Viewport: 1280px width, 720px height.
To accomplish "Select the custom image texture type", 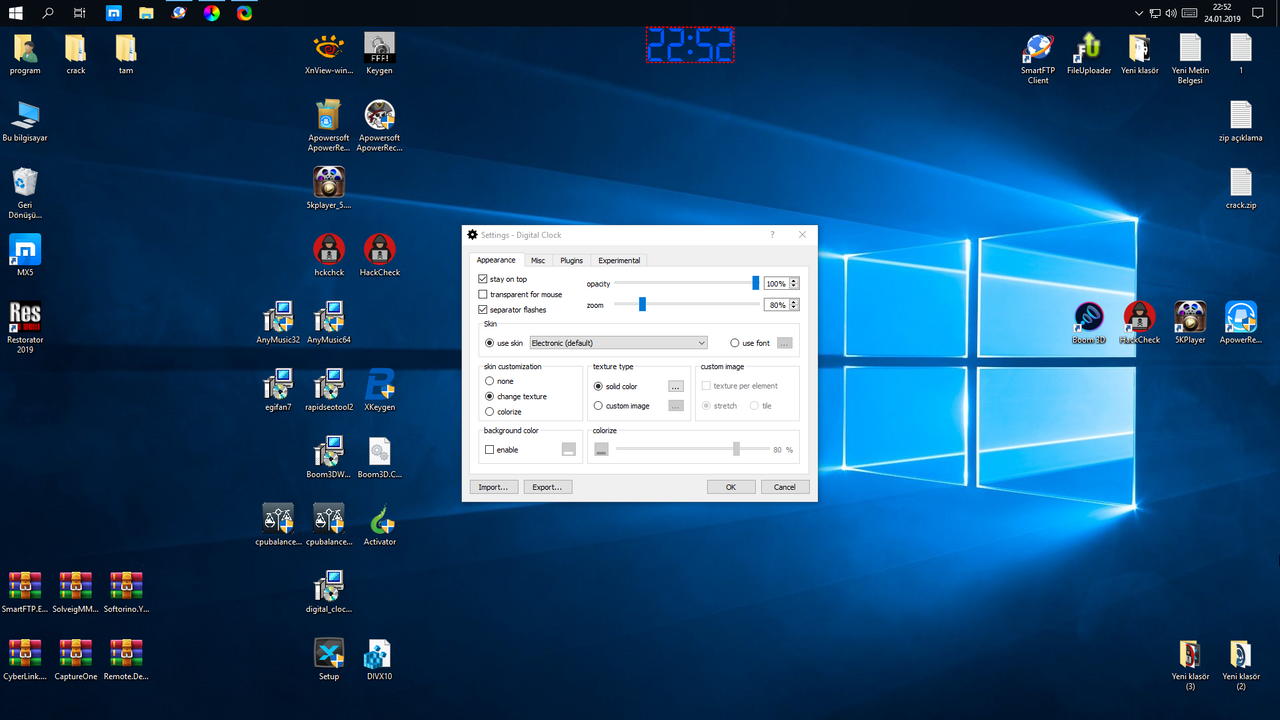I will click(598, 406).
